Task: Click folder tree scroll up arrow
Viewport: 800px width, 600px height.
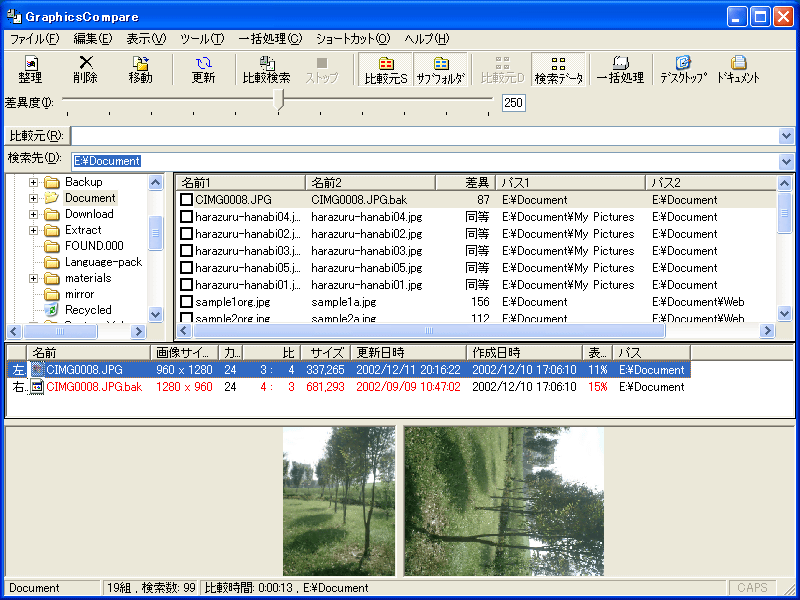Action: (x=156, y=182)
